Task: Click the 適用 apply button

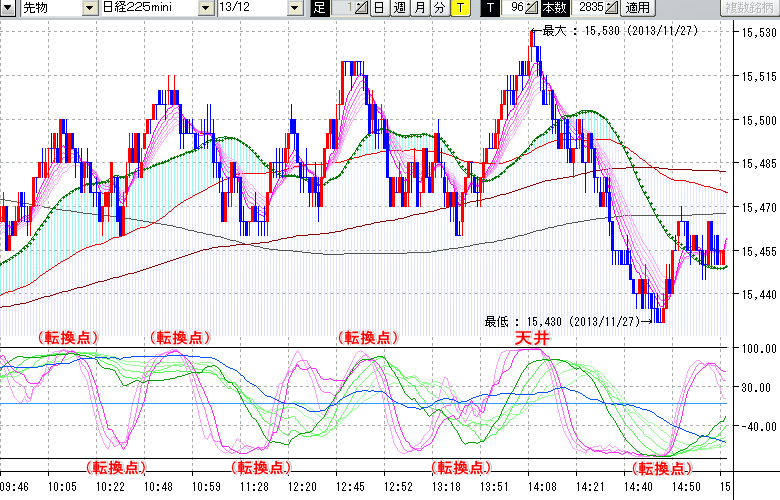Action: pyautogui.click(x=637, y=8)
